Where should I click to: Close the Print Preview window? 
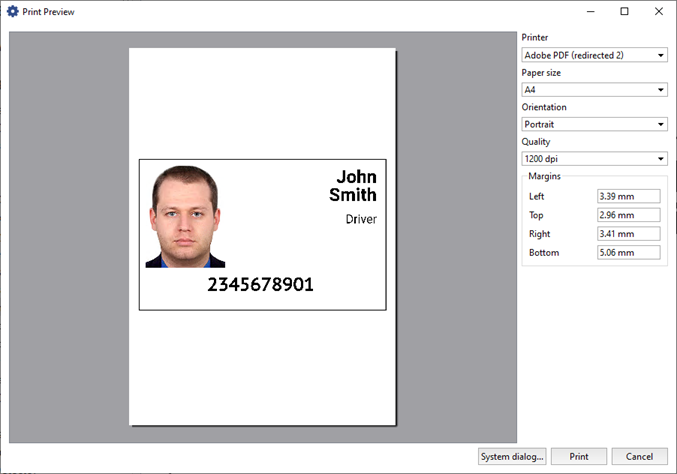[x=658, y=11]
